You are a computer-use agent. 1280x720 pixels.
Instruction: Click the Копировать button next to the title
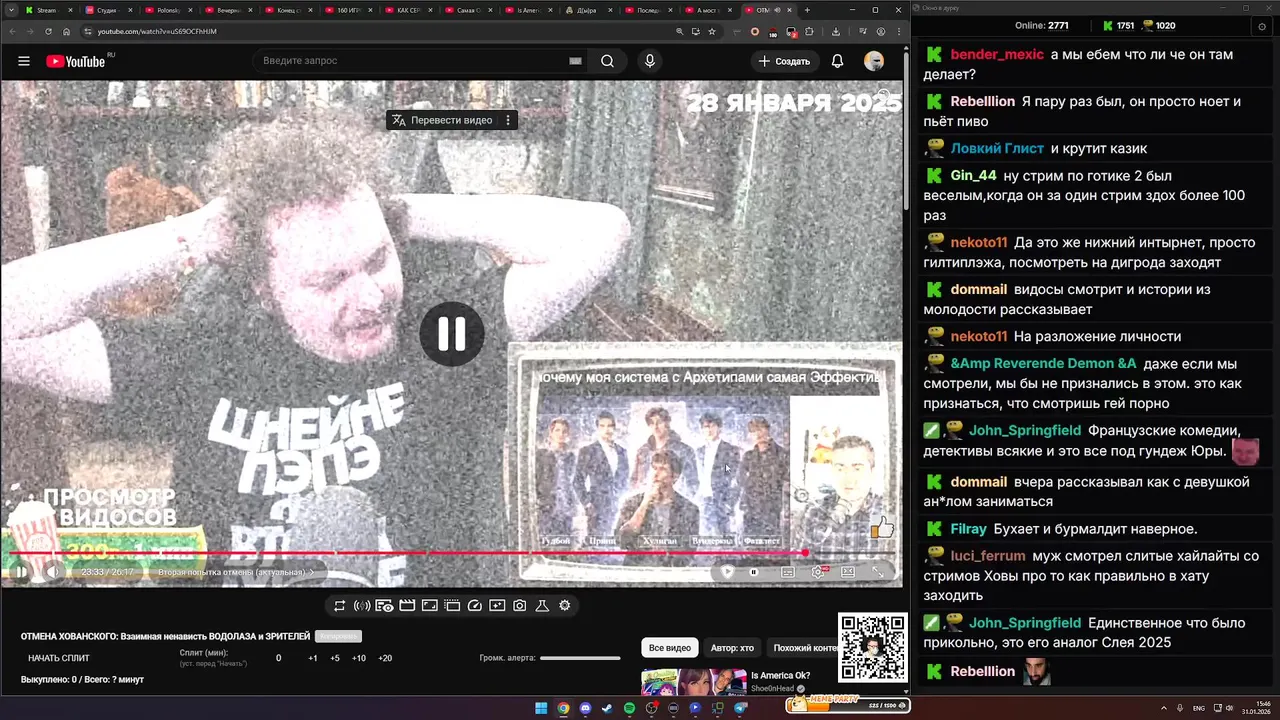338,636
